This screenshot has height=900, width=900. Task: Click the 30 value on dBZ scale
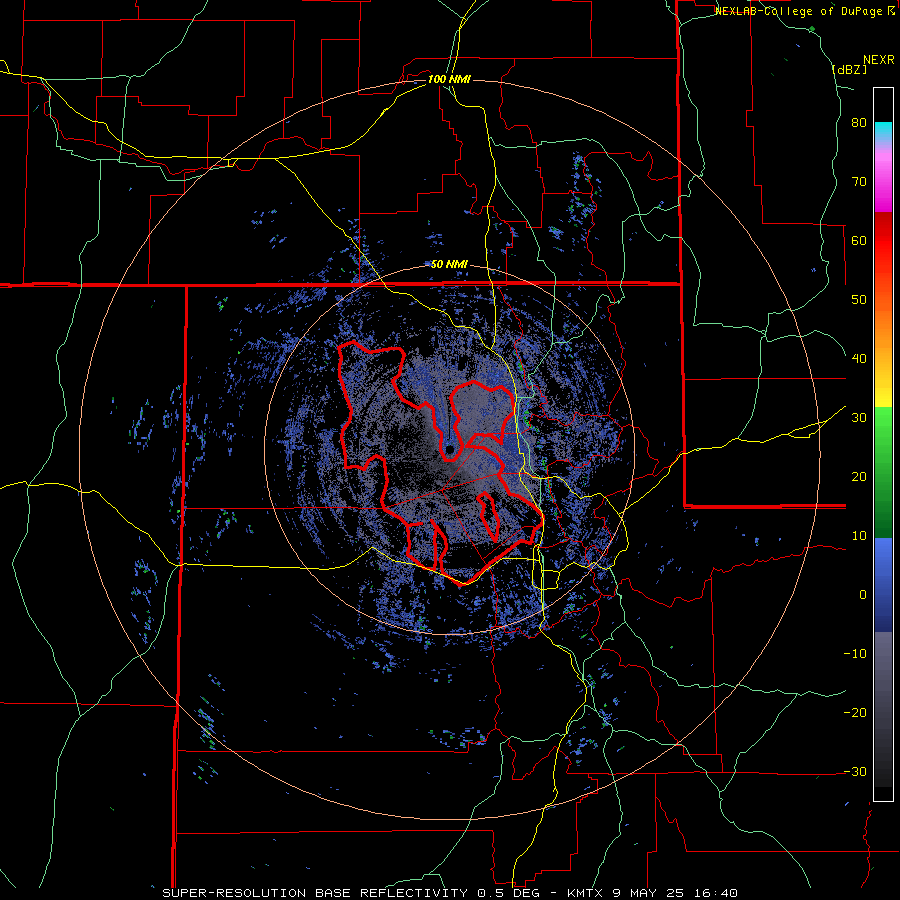tap(859, 418)
